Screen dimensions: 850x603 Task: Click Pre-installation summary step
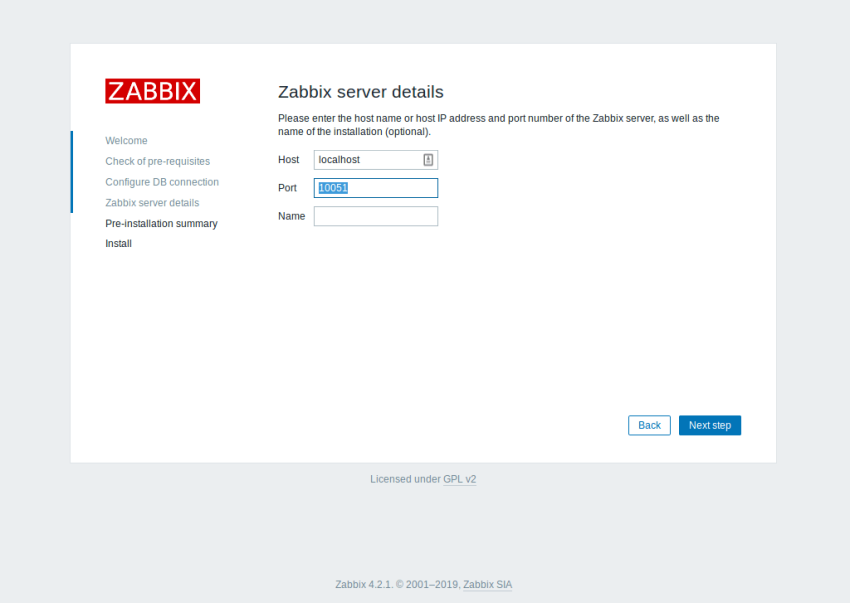click(x=162, y=223)
